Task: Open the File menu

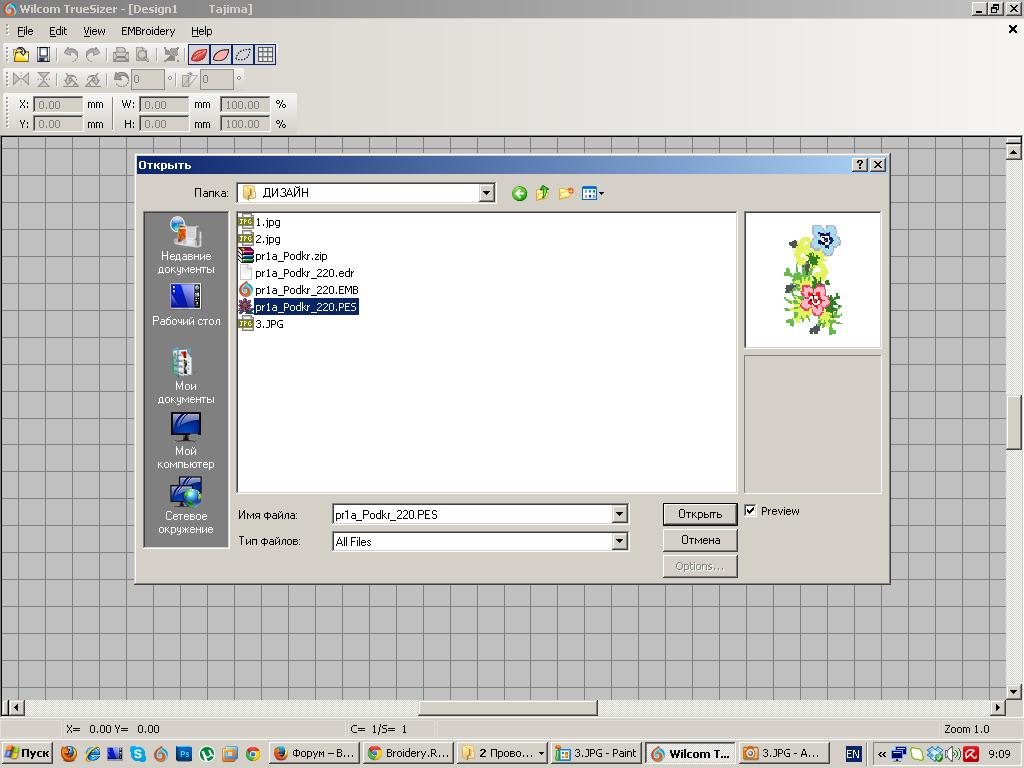Action: tap(25, 31)
